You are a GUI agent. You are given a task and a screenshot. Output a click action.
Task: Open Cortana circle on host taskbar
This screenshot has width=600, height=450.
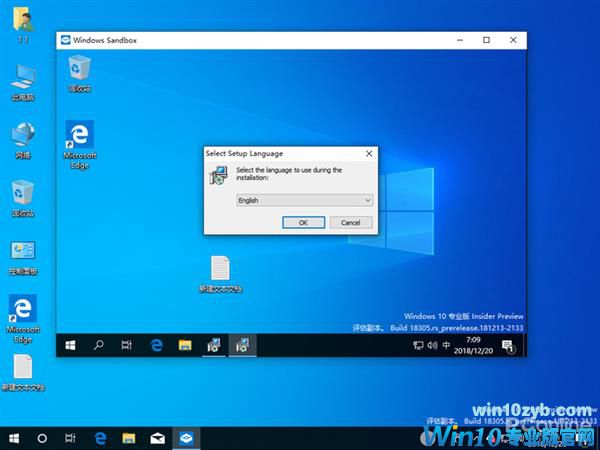click(x=42, y=438)
